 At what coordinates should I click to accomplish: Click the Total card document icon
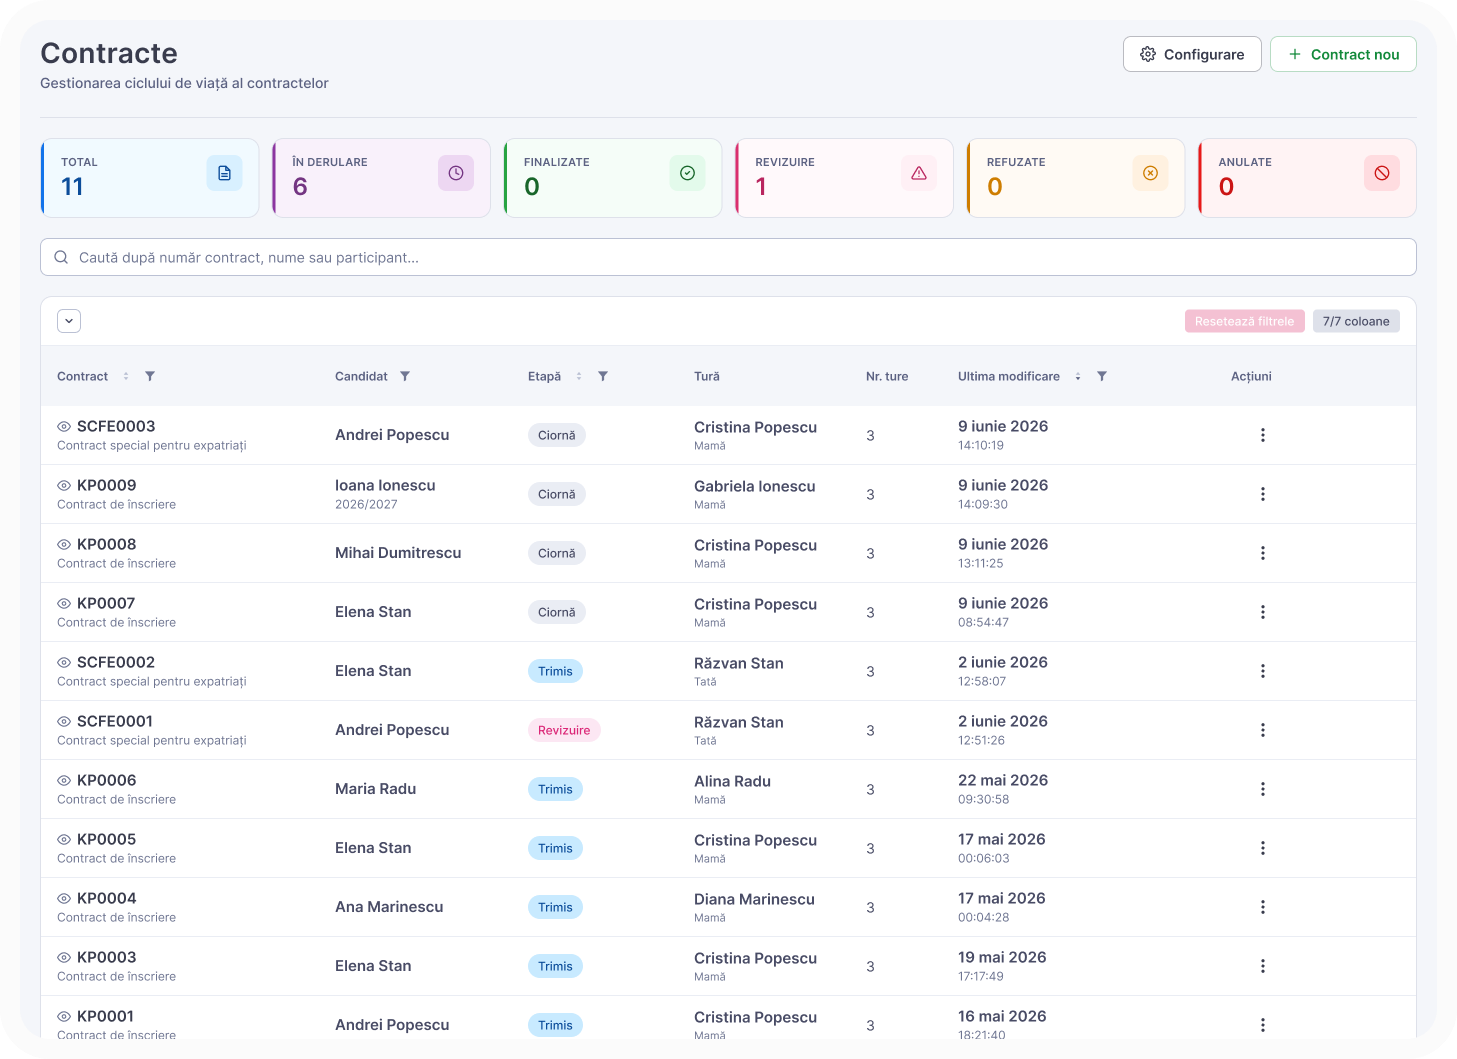225,173
